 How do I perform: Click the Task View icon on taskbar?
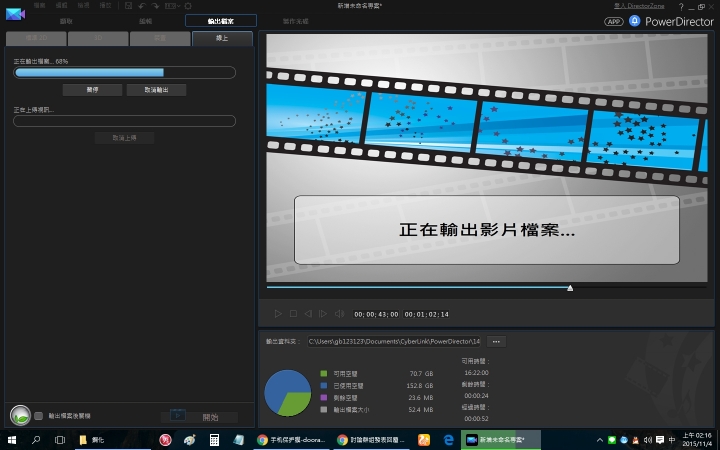(x=60, y=440)
